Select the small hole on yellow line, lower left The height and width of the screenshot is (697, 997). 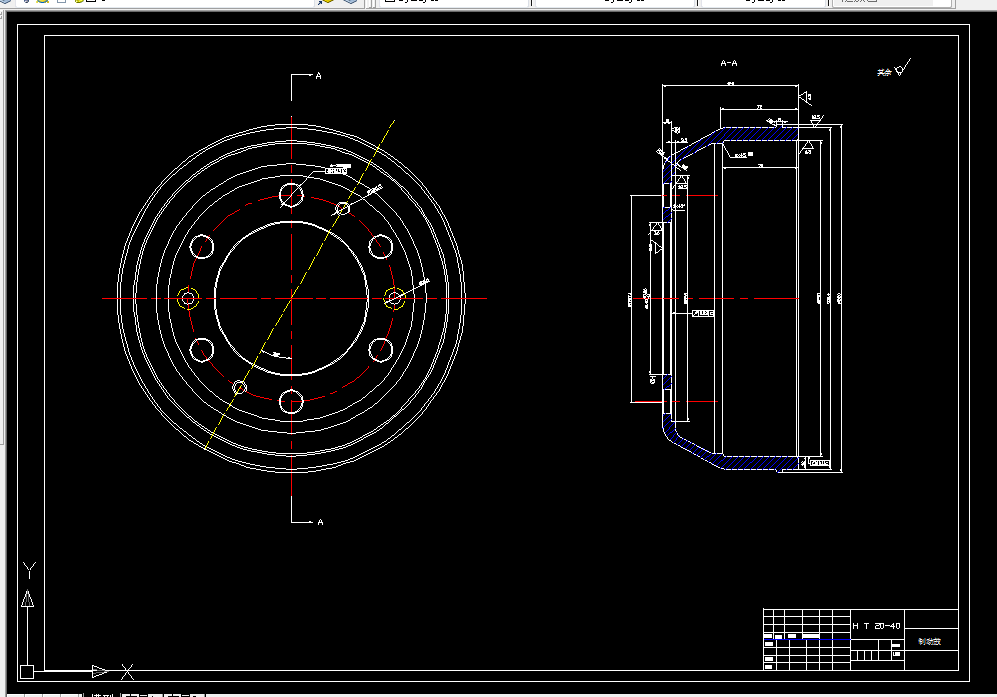(240, 387)
